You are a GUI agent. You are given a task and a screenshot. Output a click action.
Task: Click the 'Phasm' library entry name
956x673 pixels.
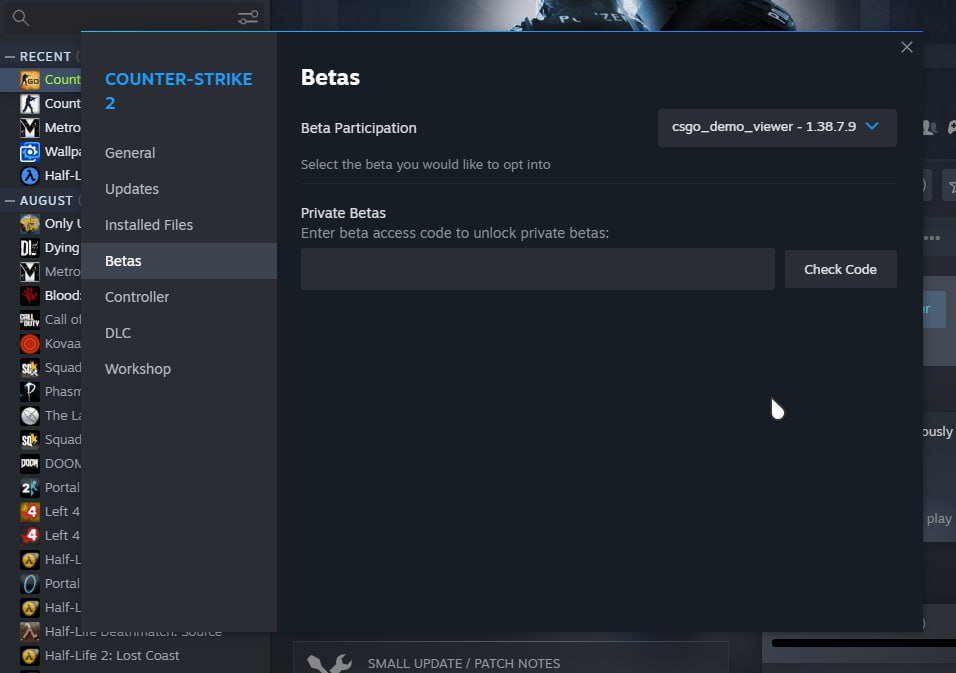point(63,391)
